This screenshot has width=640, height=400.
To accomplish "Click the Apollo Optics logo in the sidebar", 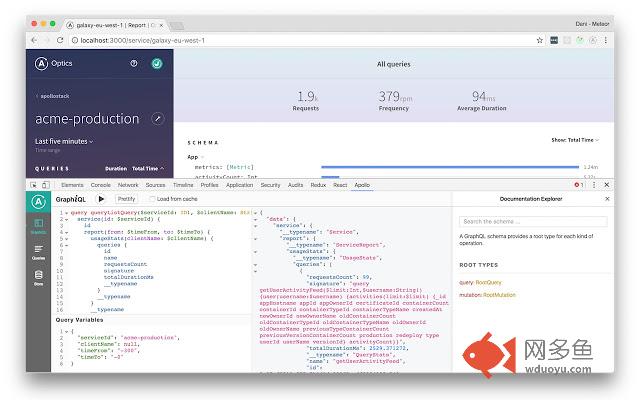I will pyautogui.click(x=41, y=64).
